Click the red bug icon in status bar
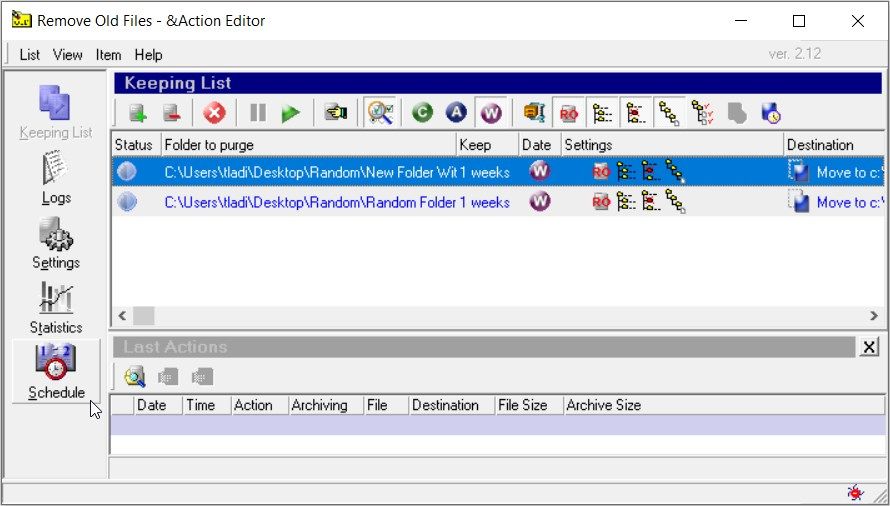 [855, 492]
